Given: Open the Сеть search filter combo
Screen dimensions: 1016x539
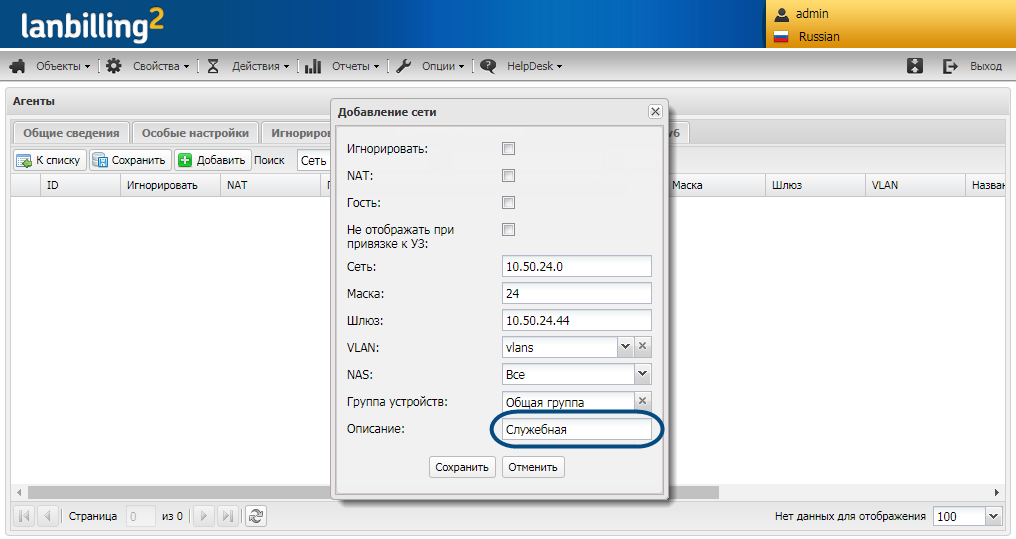Looking at the screenshot, I should [314, 160].
